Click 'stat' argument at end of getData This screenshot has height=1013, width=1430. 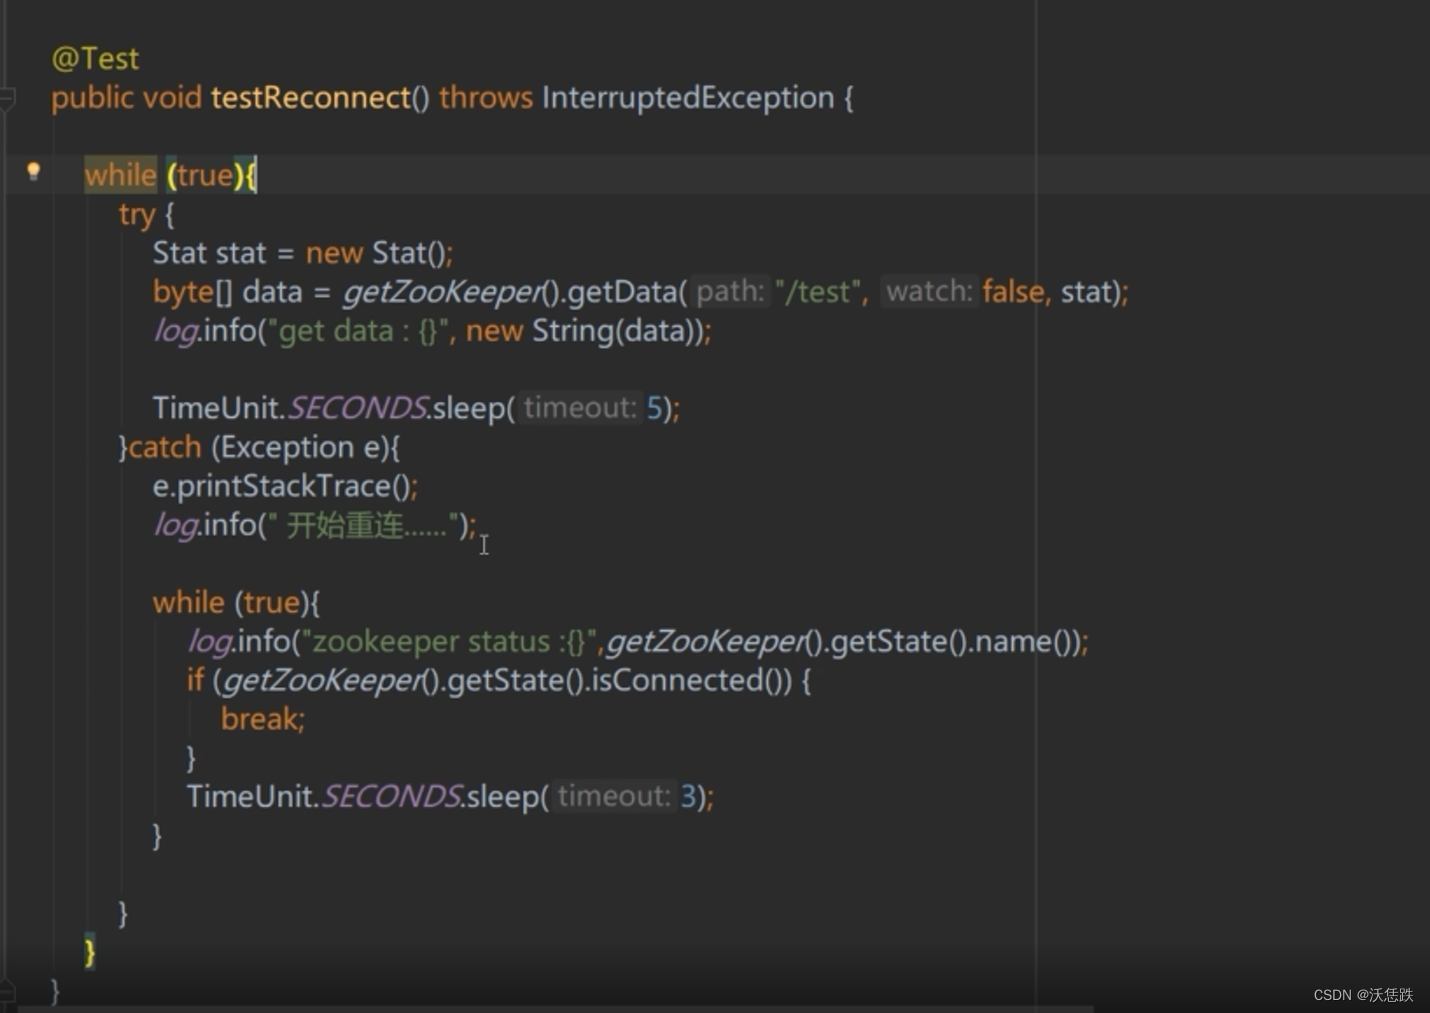point(1088,292)
